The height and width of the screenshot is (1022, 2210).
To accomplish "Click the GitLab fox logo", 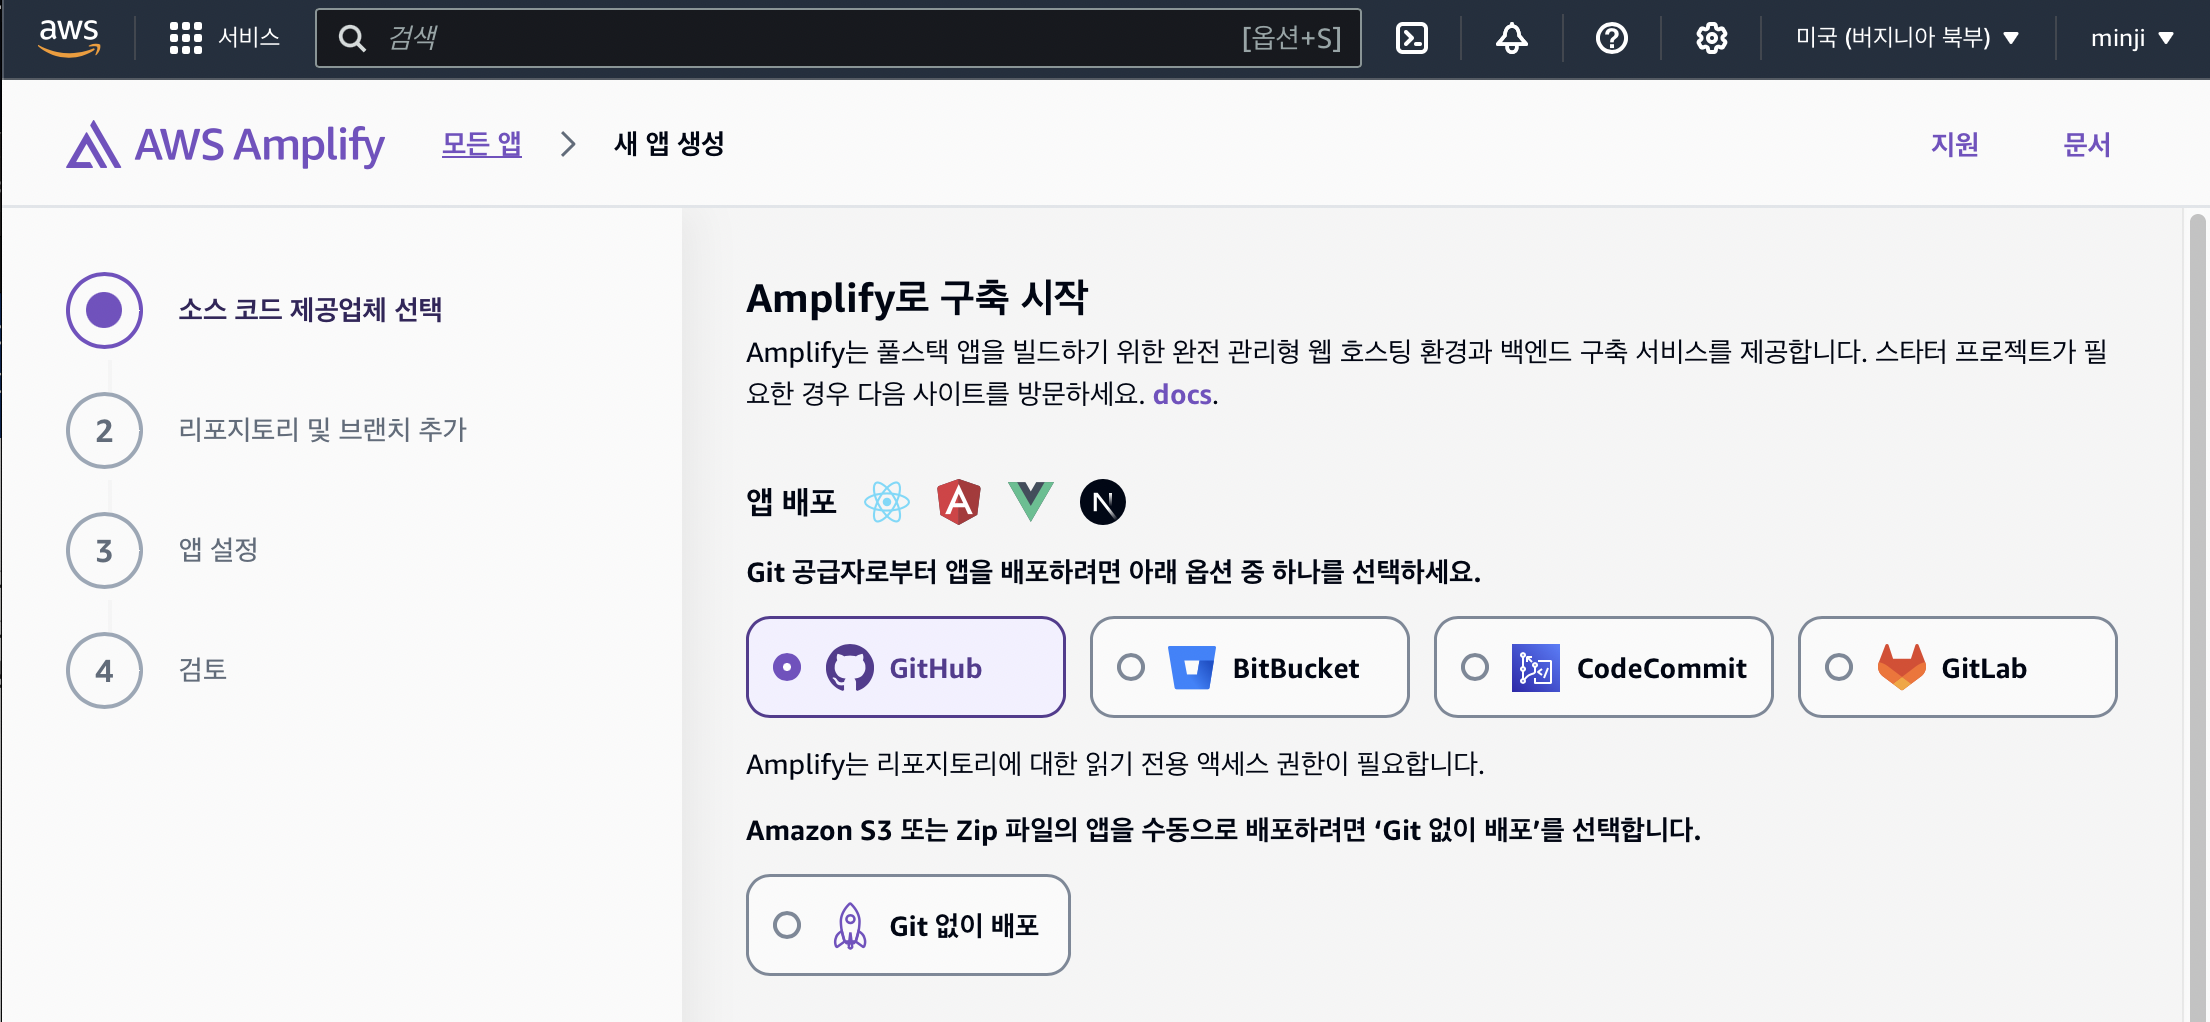I will pos(1902,667).
